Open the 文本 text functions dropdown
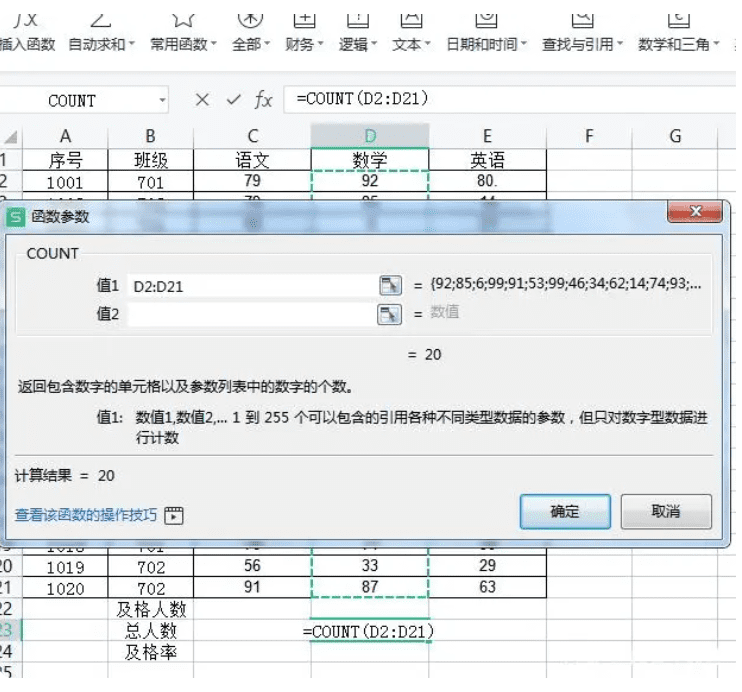742x692 pixels. click(x=411, y=34)
